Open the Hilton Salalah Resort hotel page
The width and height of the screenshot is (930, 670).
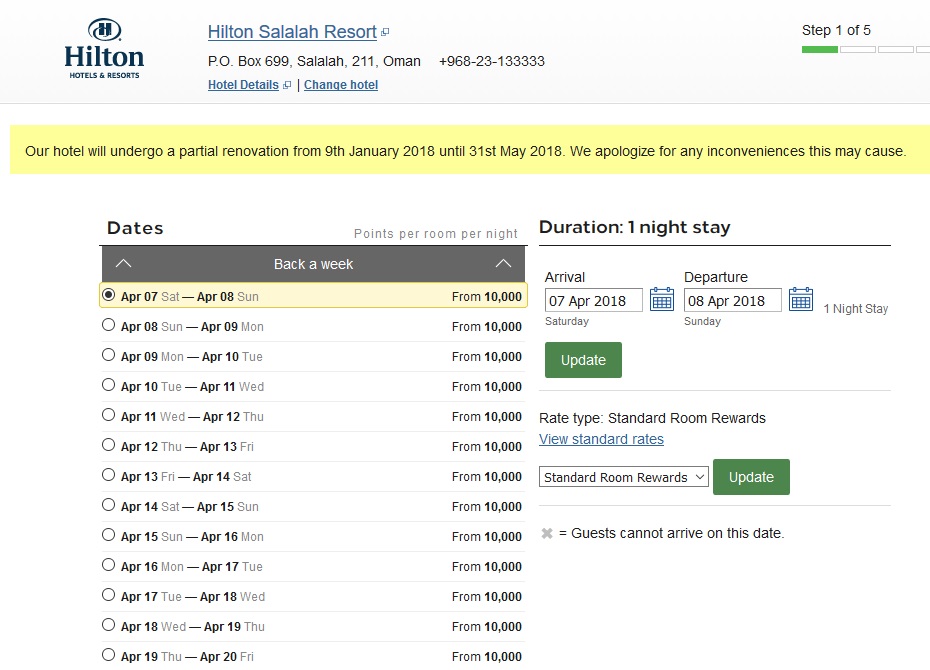point(292,32)
